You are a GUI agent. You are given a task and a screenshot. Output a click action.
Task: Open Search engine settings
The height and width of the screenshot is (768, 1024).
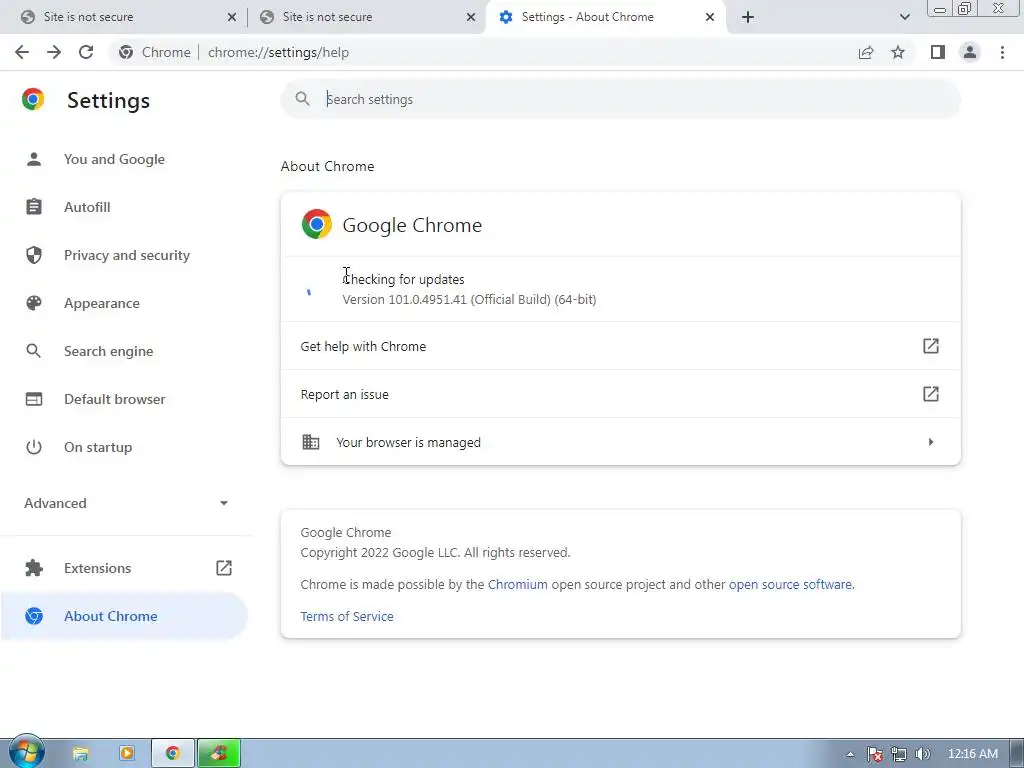(108, 351)
